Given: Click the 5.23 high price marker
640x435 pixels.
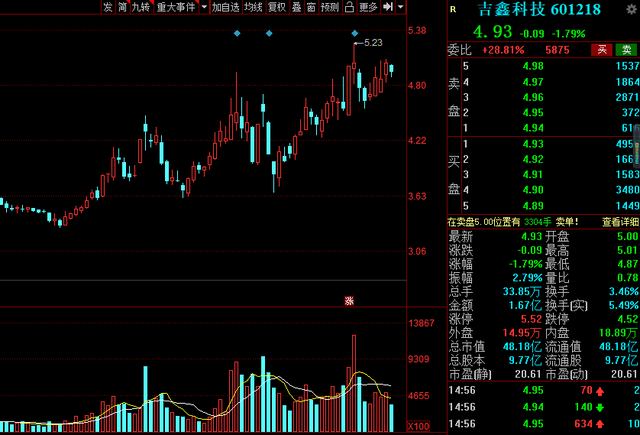Looking at the screenshot, I should click(373, 42).
